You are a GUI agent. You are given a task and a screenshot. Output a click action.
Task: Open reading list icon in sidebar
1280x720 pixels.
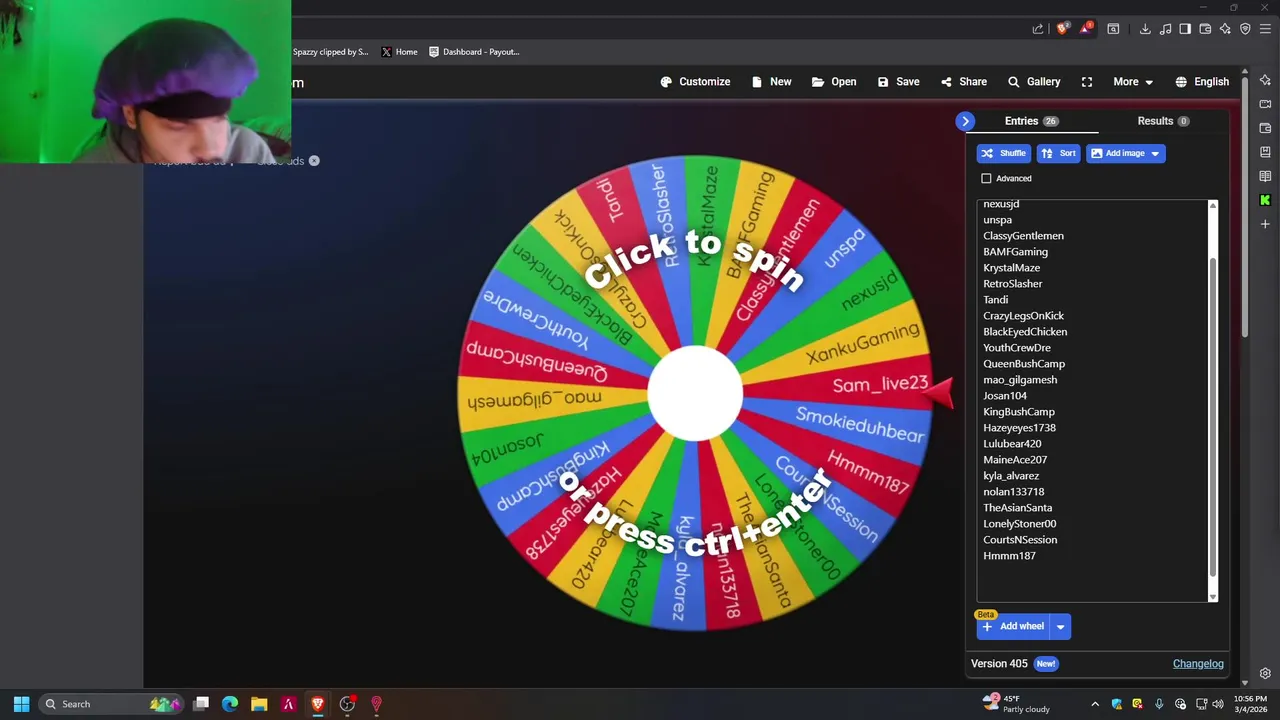pos(1265,176)
